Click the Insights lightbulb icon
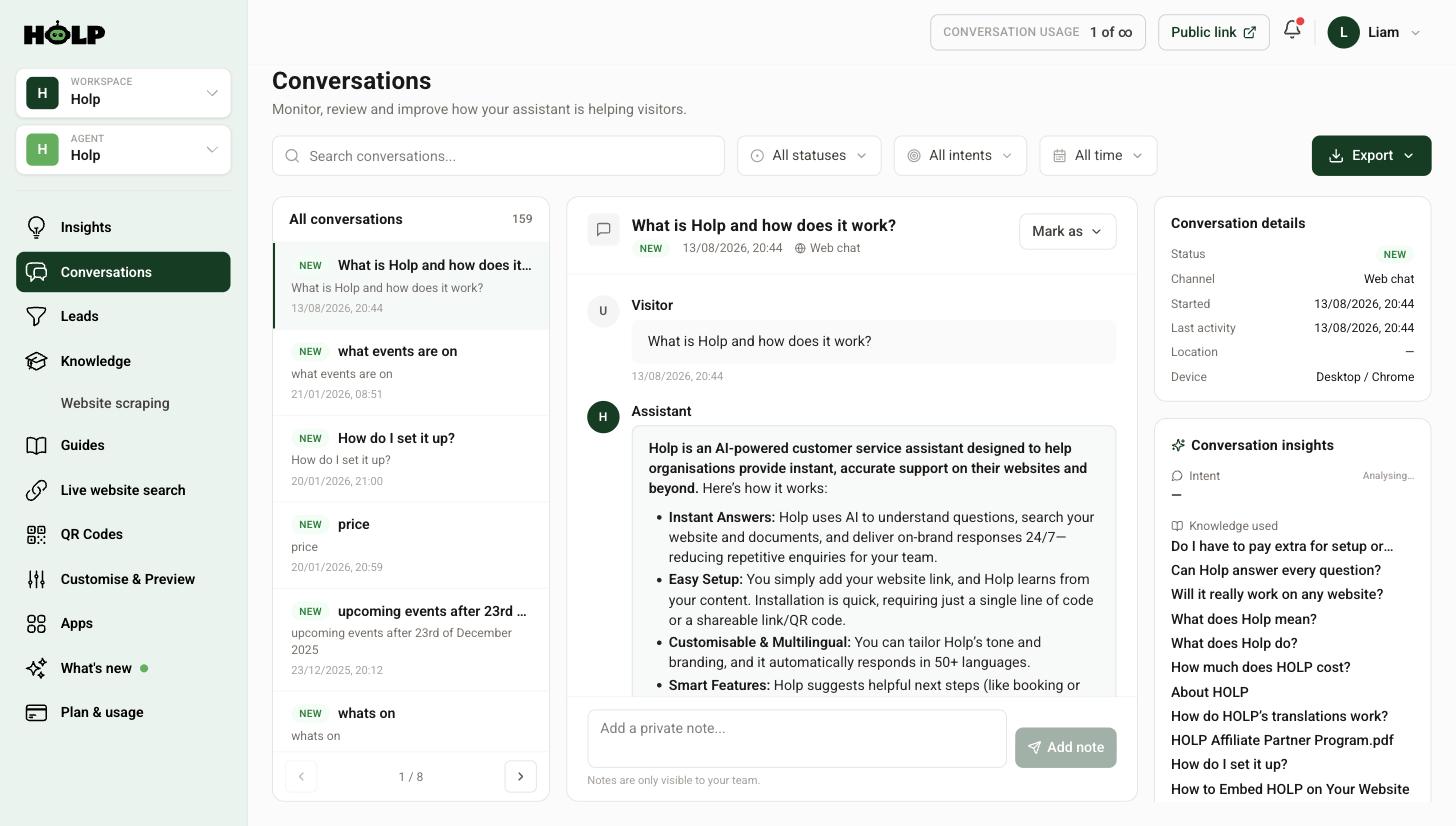This screenshot has width=1456, height=826. point(36,227)
